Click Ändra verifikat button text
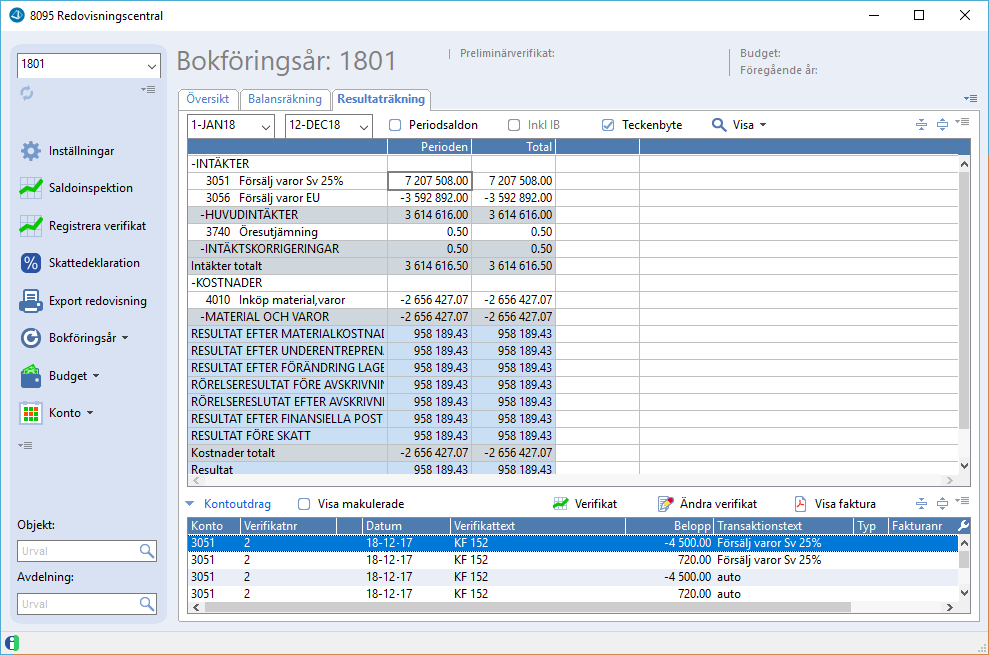This screenshot has width=989, height=655. click(718, 504)
